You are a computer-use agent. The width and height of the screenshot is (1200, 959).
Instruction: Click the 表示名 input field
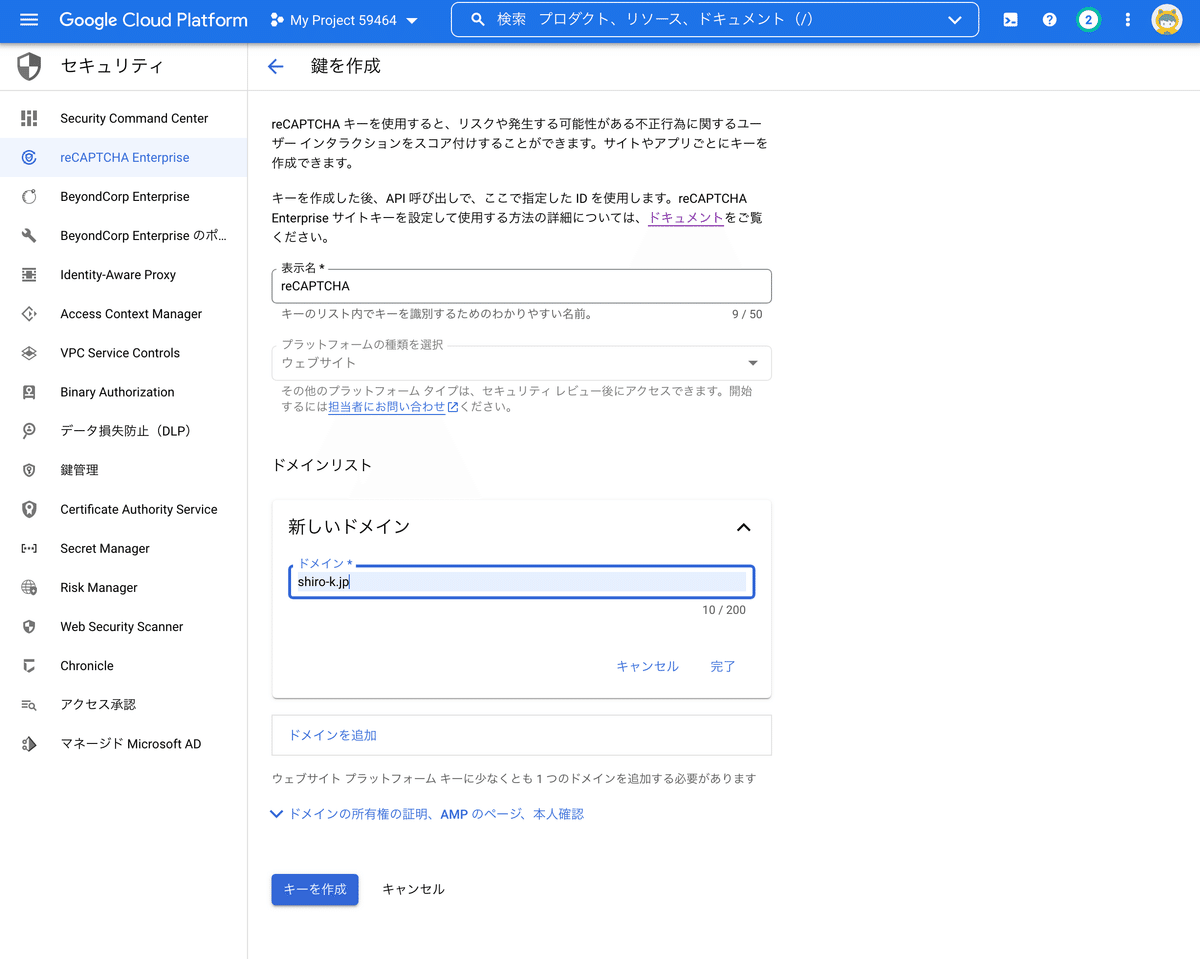(x=521, y=286)
